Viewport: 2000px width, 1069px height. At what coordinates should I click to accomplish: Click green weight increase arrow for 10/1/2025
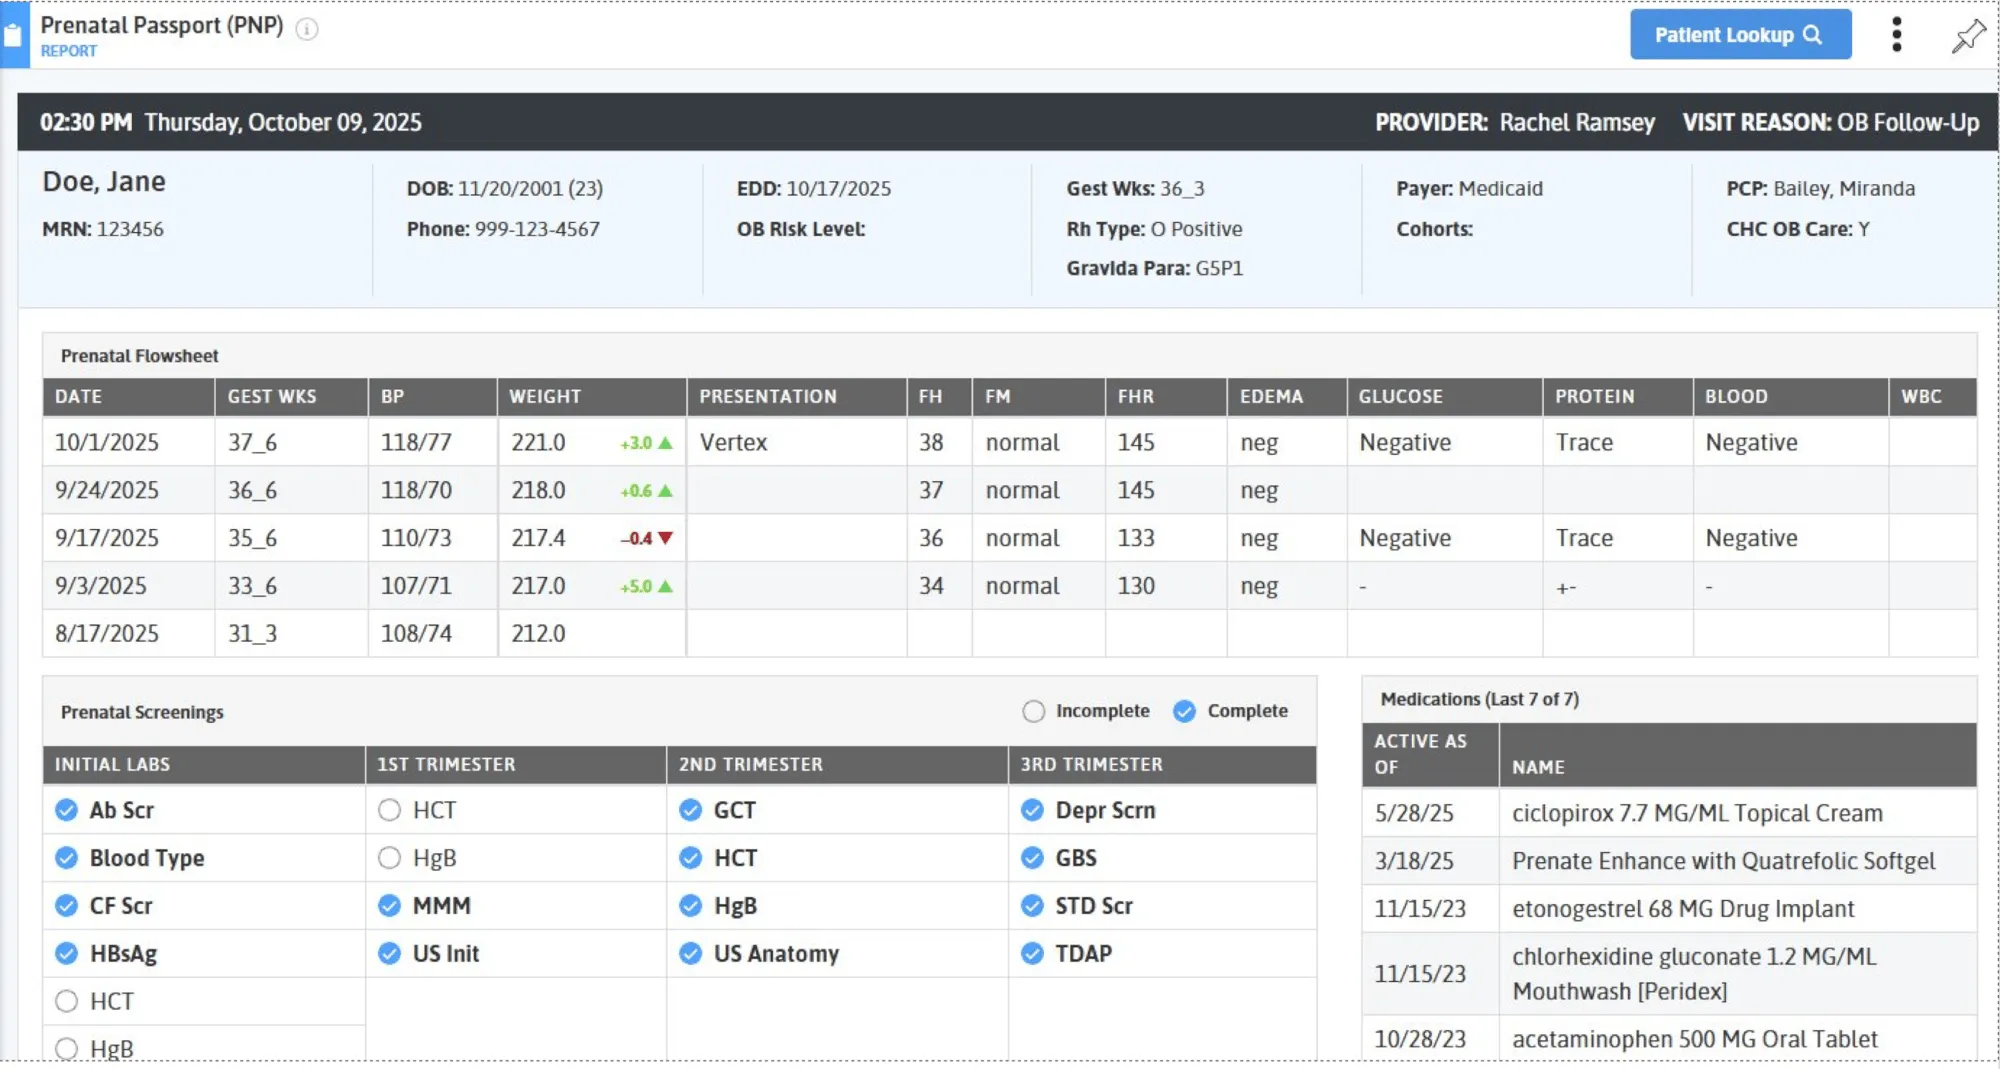[x=666, y=443]
